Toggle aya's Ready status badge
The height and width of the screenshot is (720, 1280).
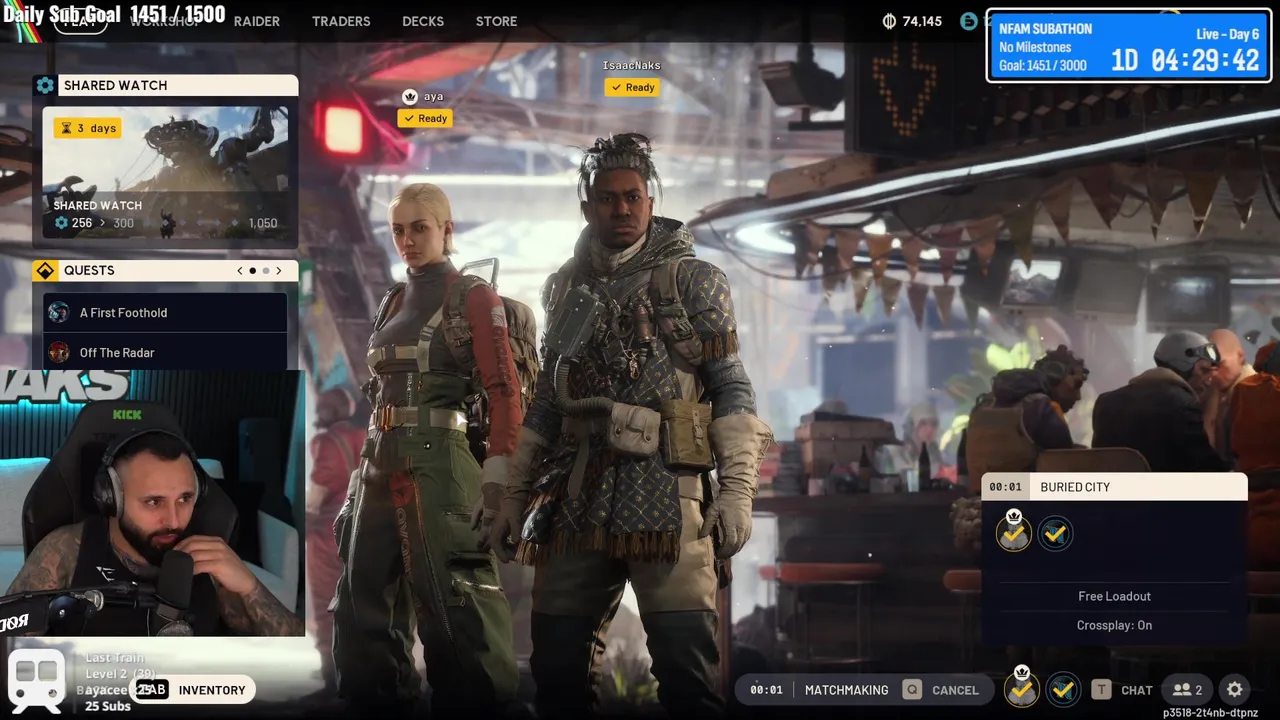[425, 118]
